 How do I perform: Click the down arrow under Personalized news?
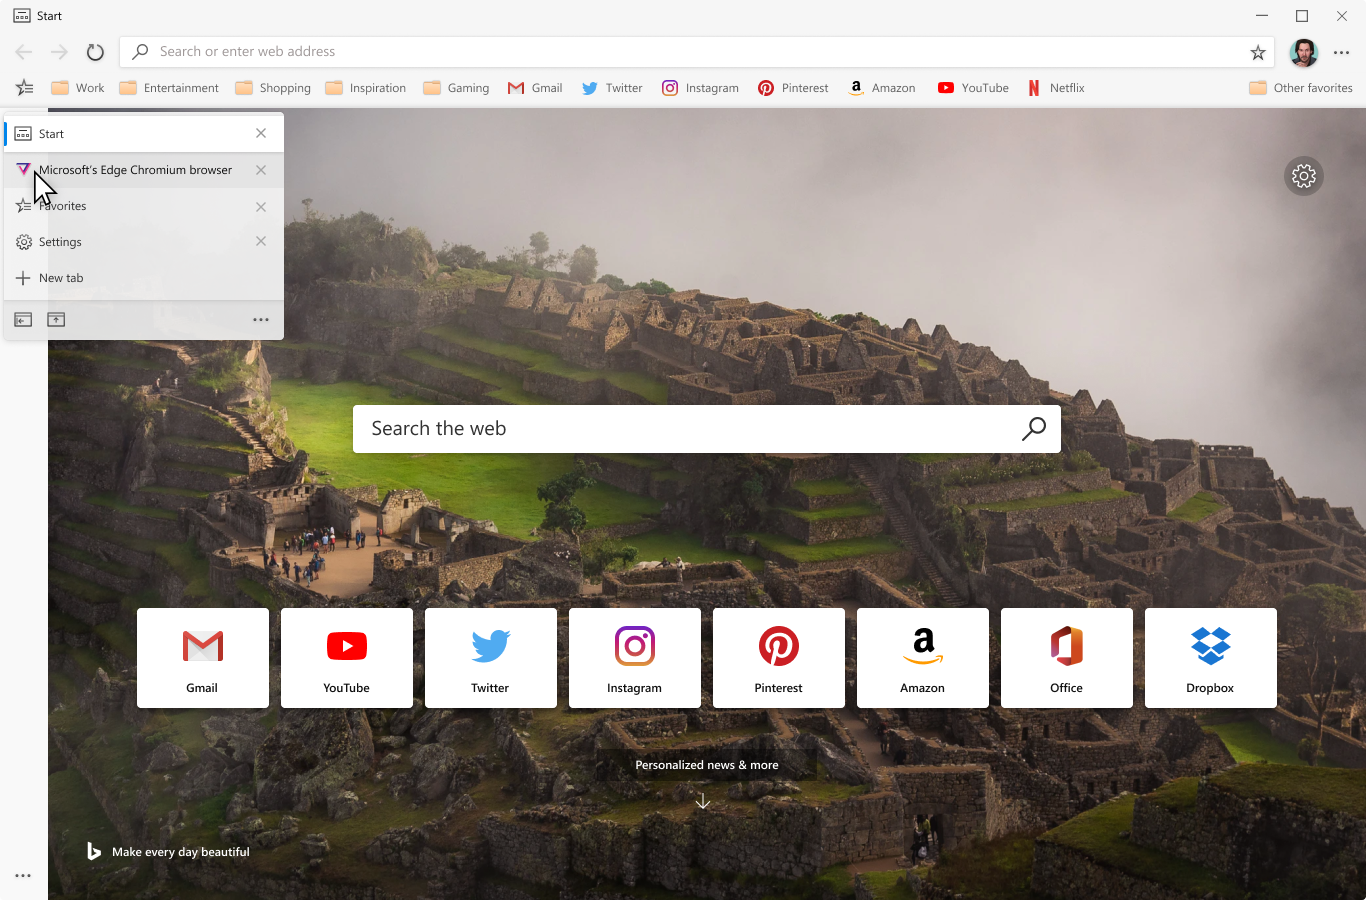coord(703,801)
